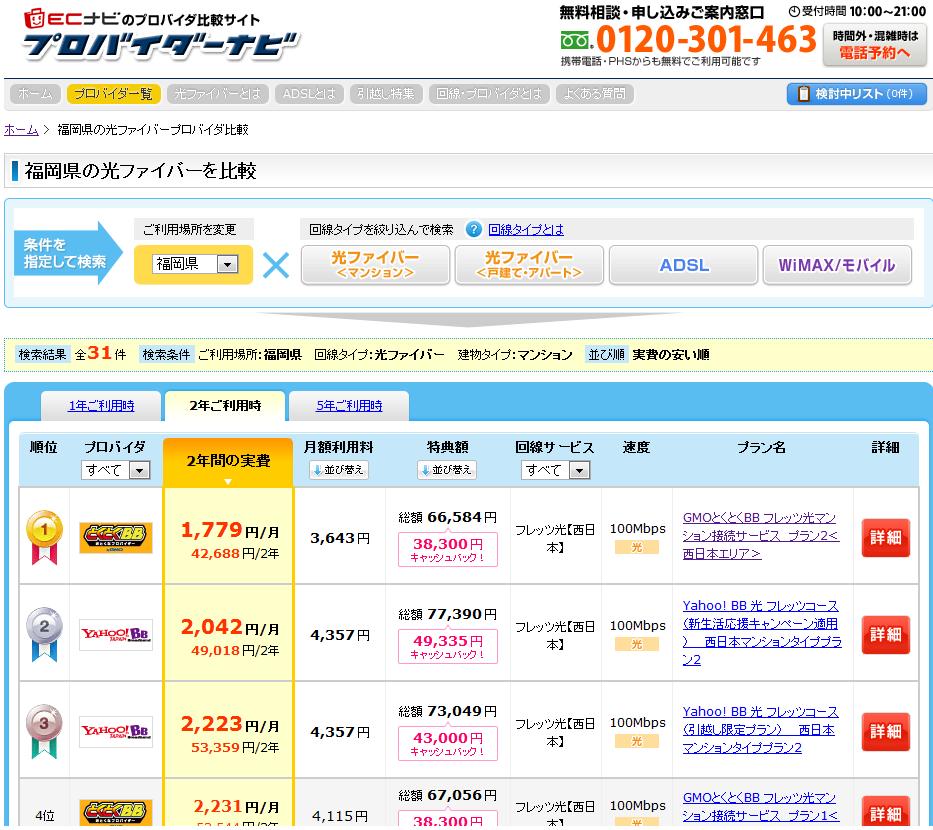The height and width of the screenshot is (830, 933).
Task: Click the blue question mark help icon
Action: (474, 229)
